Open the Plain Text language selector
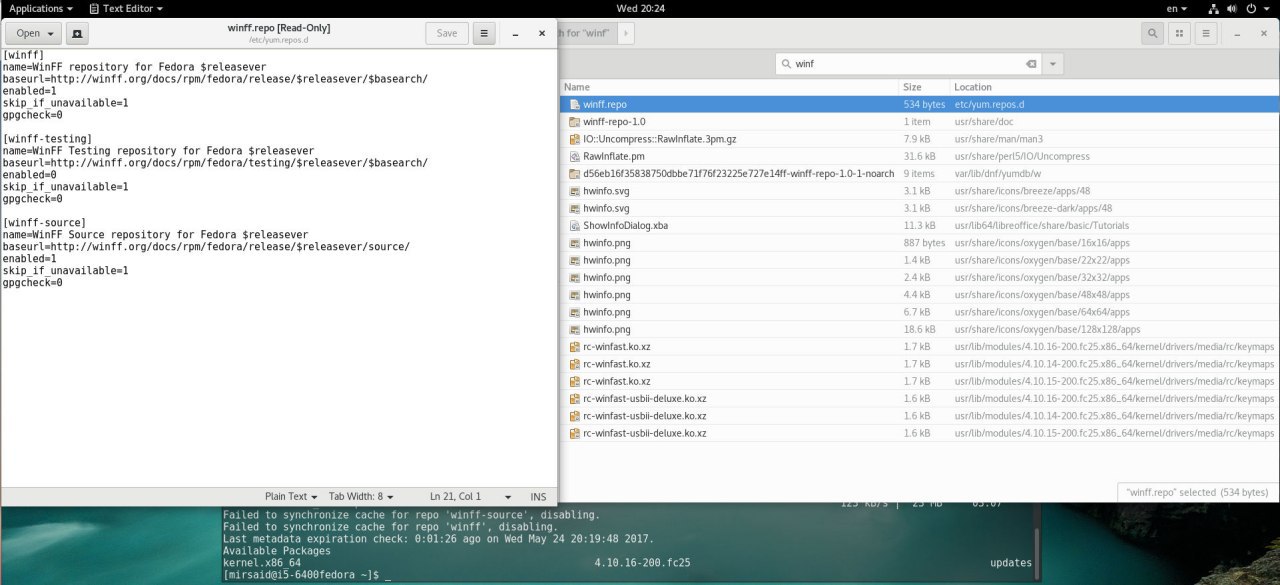Image resolution: width=1280 pixels, height=585 pixels. point(291,496)
